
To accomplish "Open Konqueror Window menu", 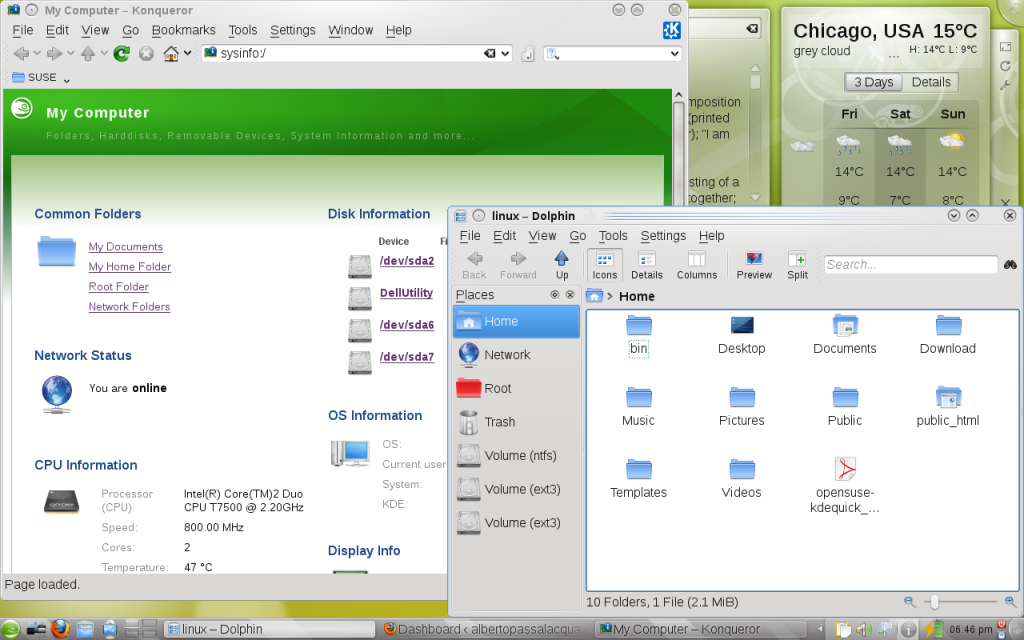I will (x=351, y=30).
